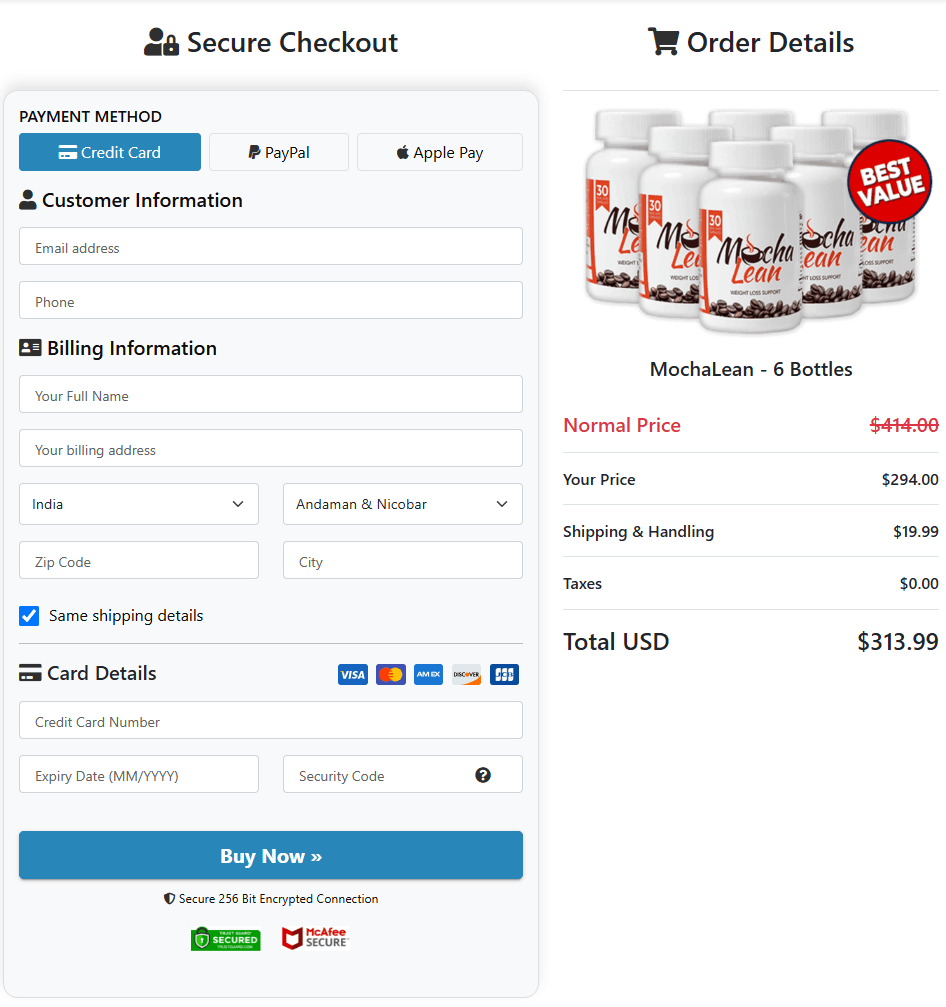Uncheck the Same shipping details checkbox
Viewport: 946px width, 1007px height.
[x=27, y=616]
